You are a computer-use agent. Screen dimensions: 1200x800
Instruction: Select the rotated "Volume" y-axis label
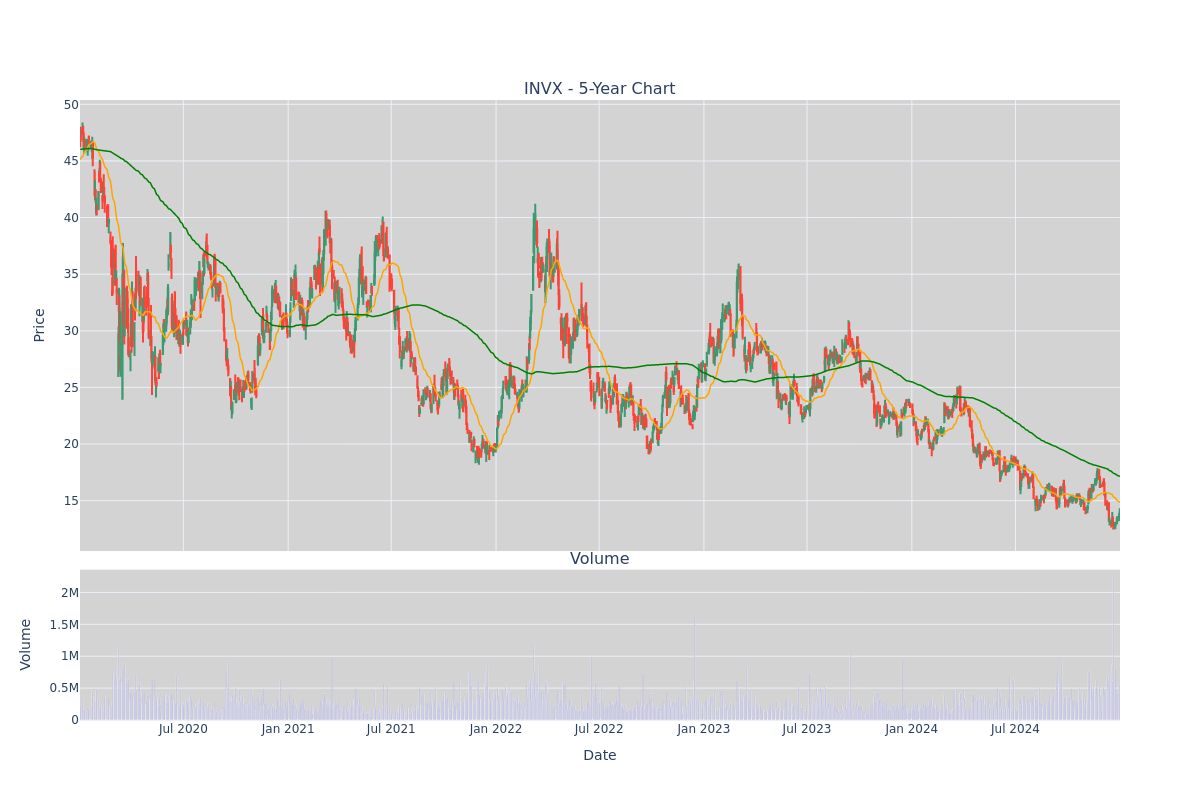(27, 644)
